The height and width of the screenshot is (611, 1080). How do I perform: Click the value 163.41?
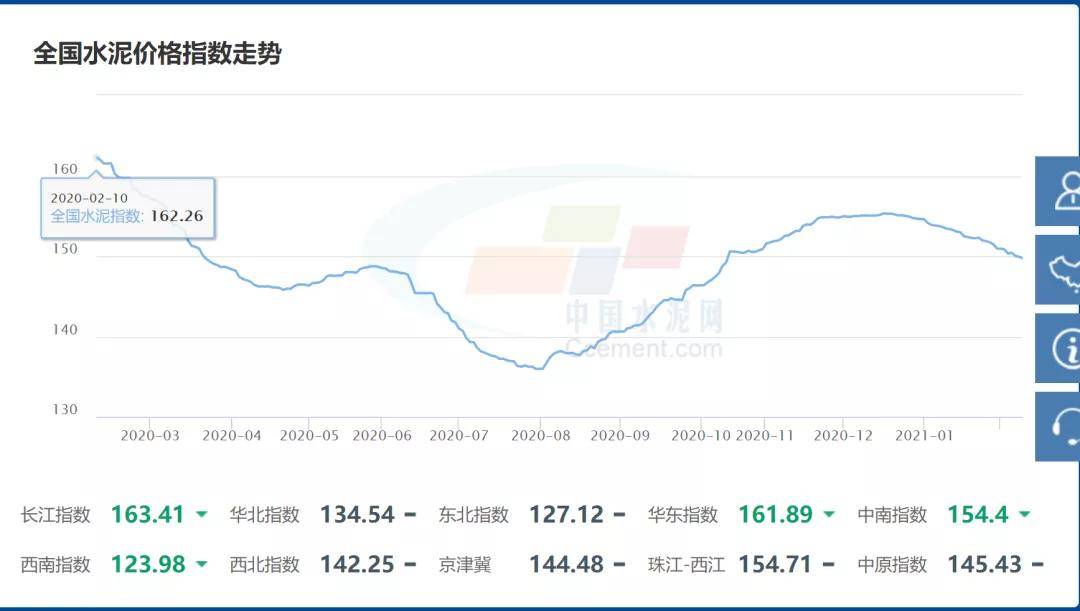coord(147,515)
